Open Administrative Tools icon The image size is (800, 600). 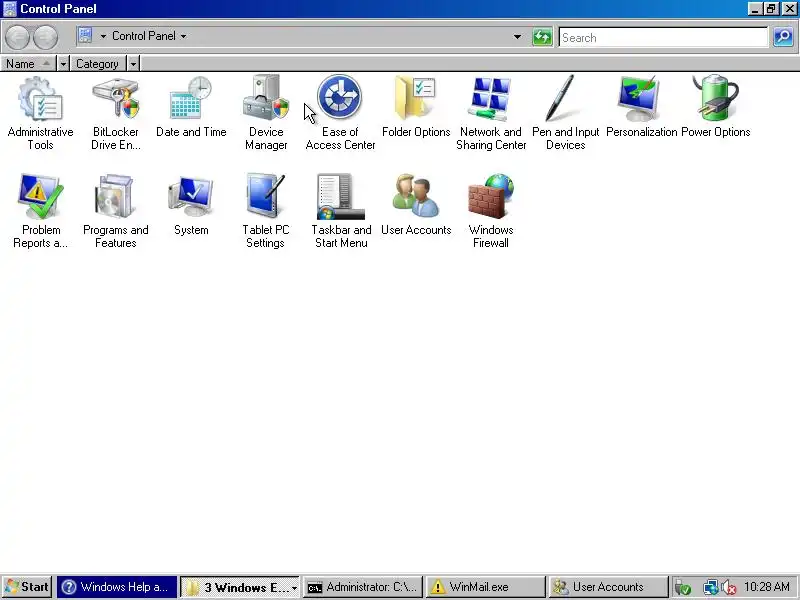[x=40, y=98]
